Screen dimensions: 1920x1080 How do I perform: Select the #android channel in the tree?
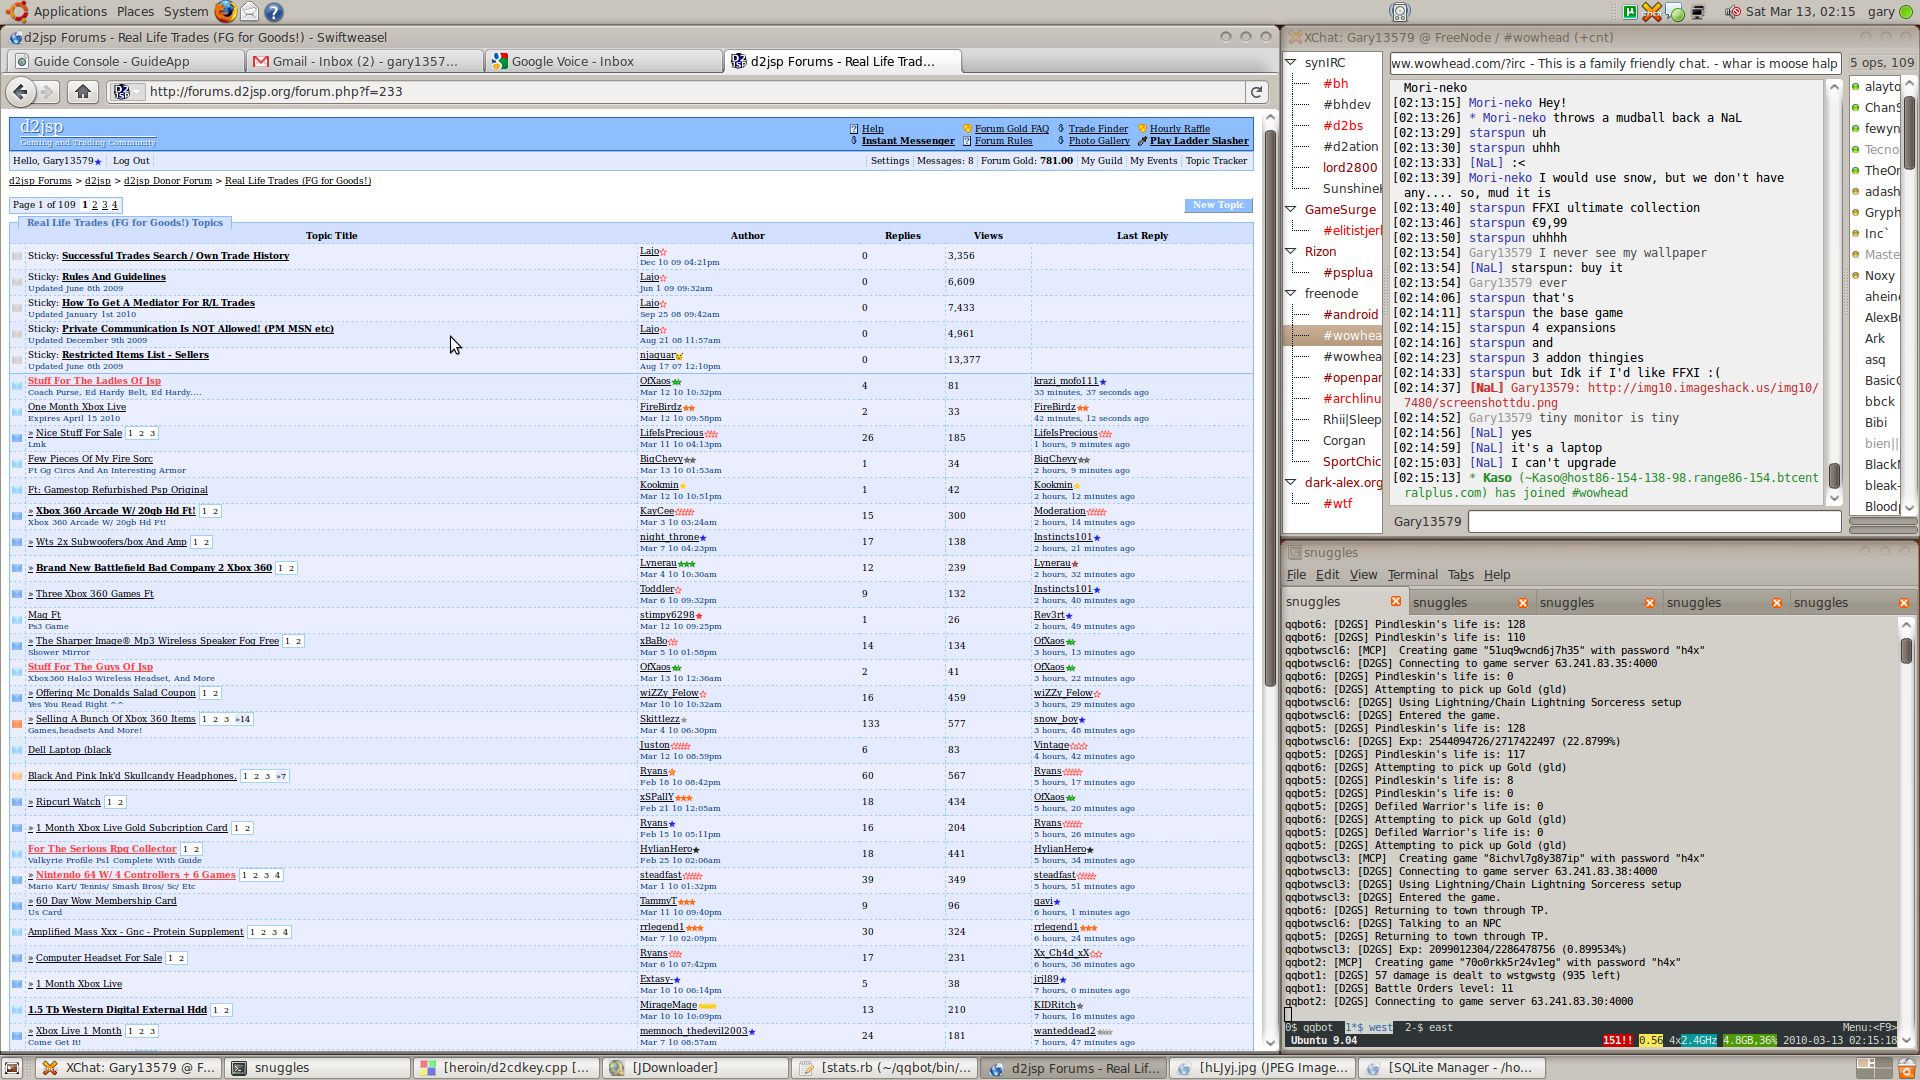[1350, 315]
